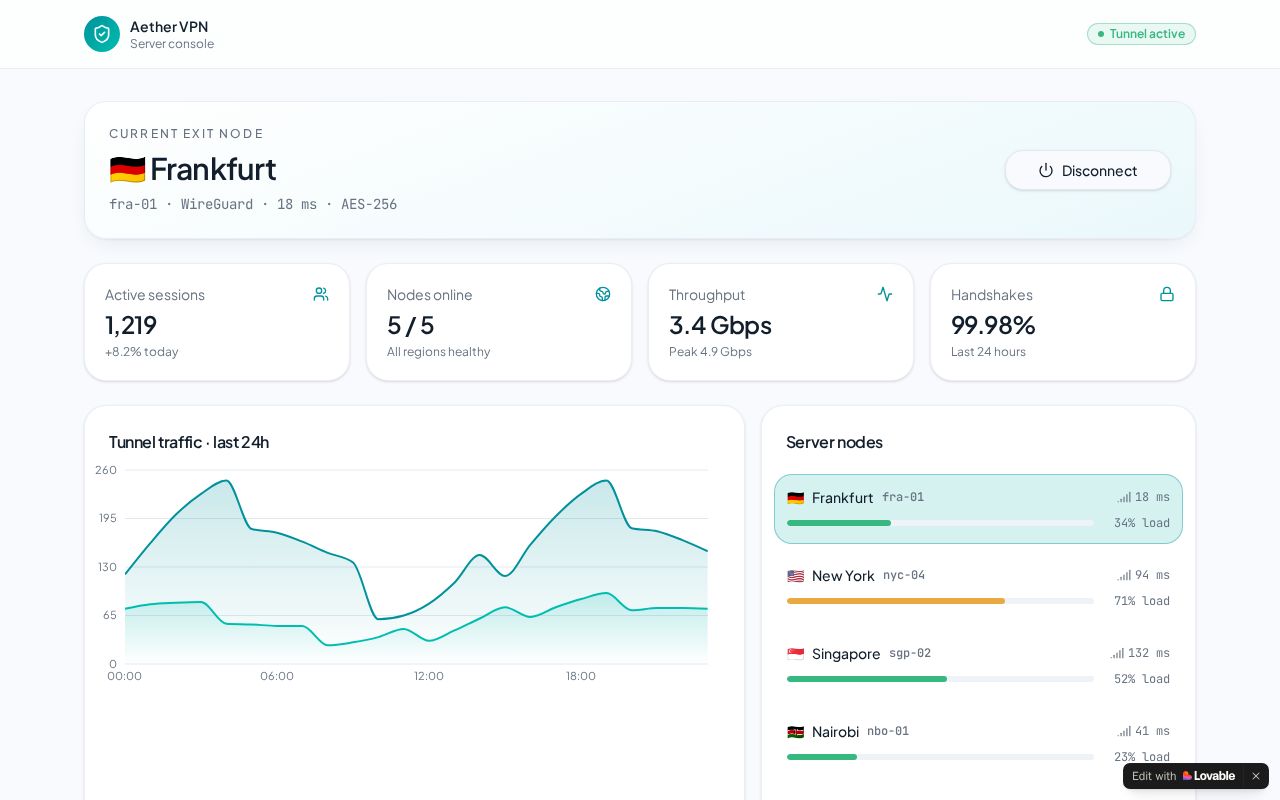The width and height of the screenshot is (1280, 800).
Task: Click the 5 / 5 nodes online value
Action: coord(410,325)
